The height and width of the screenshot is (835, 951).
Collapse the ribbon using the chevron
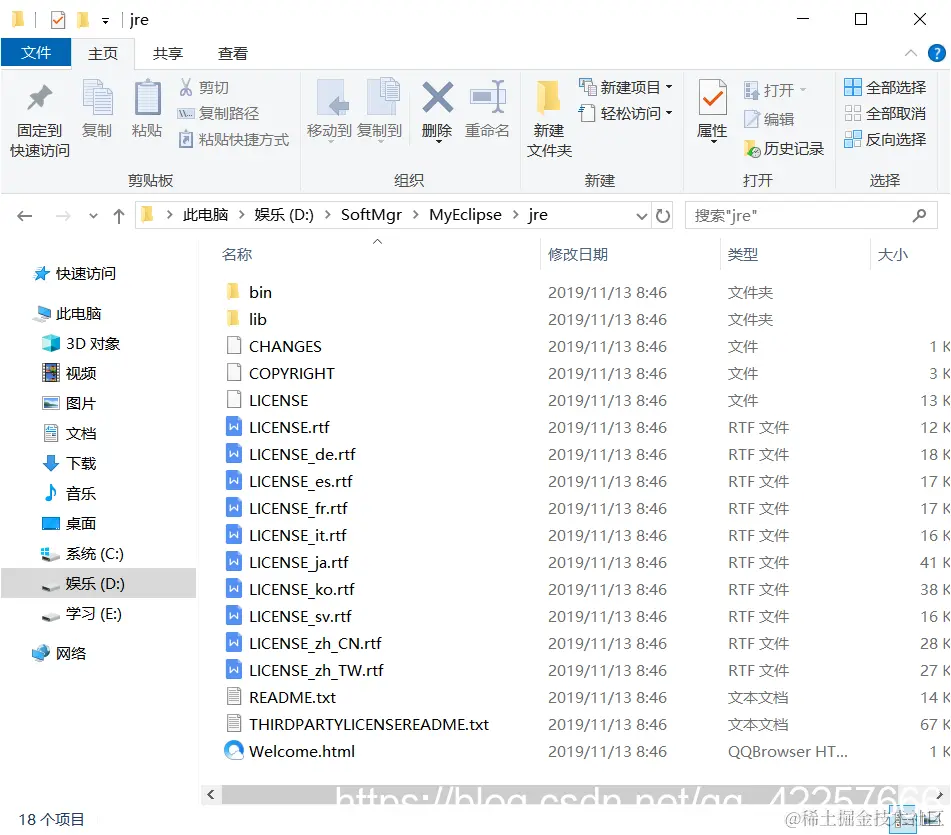pos(911,54)
